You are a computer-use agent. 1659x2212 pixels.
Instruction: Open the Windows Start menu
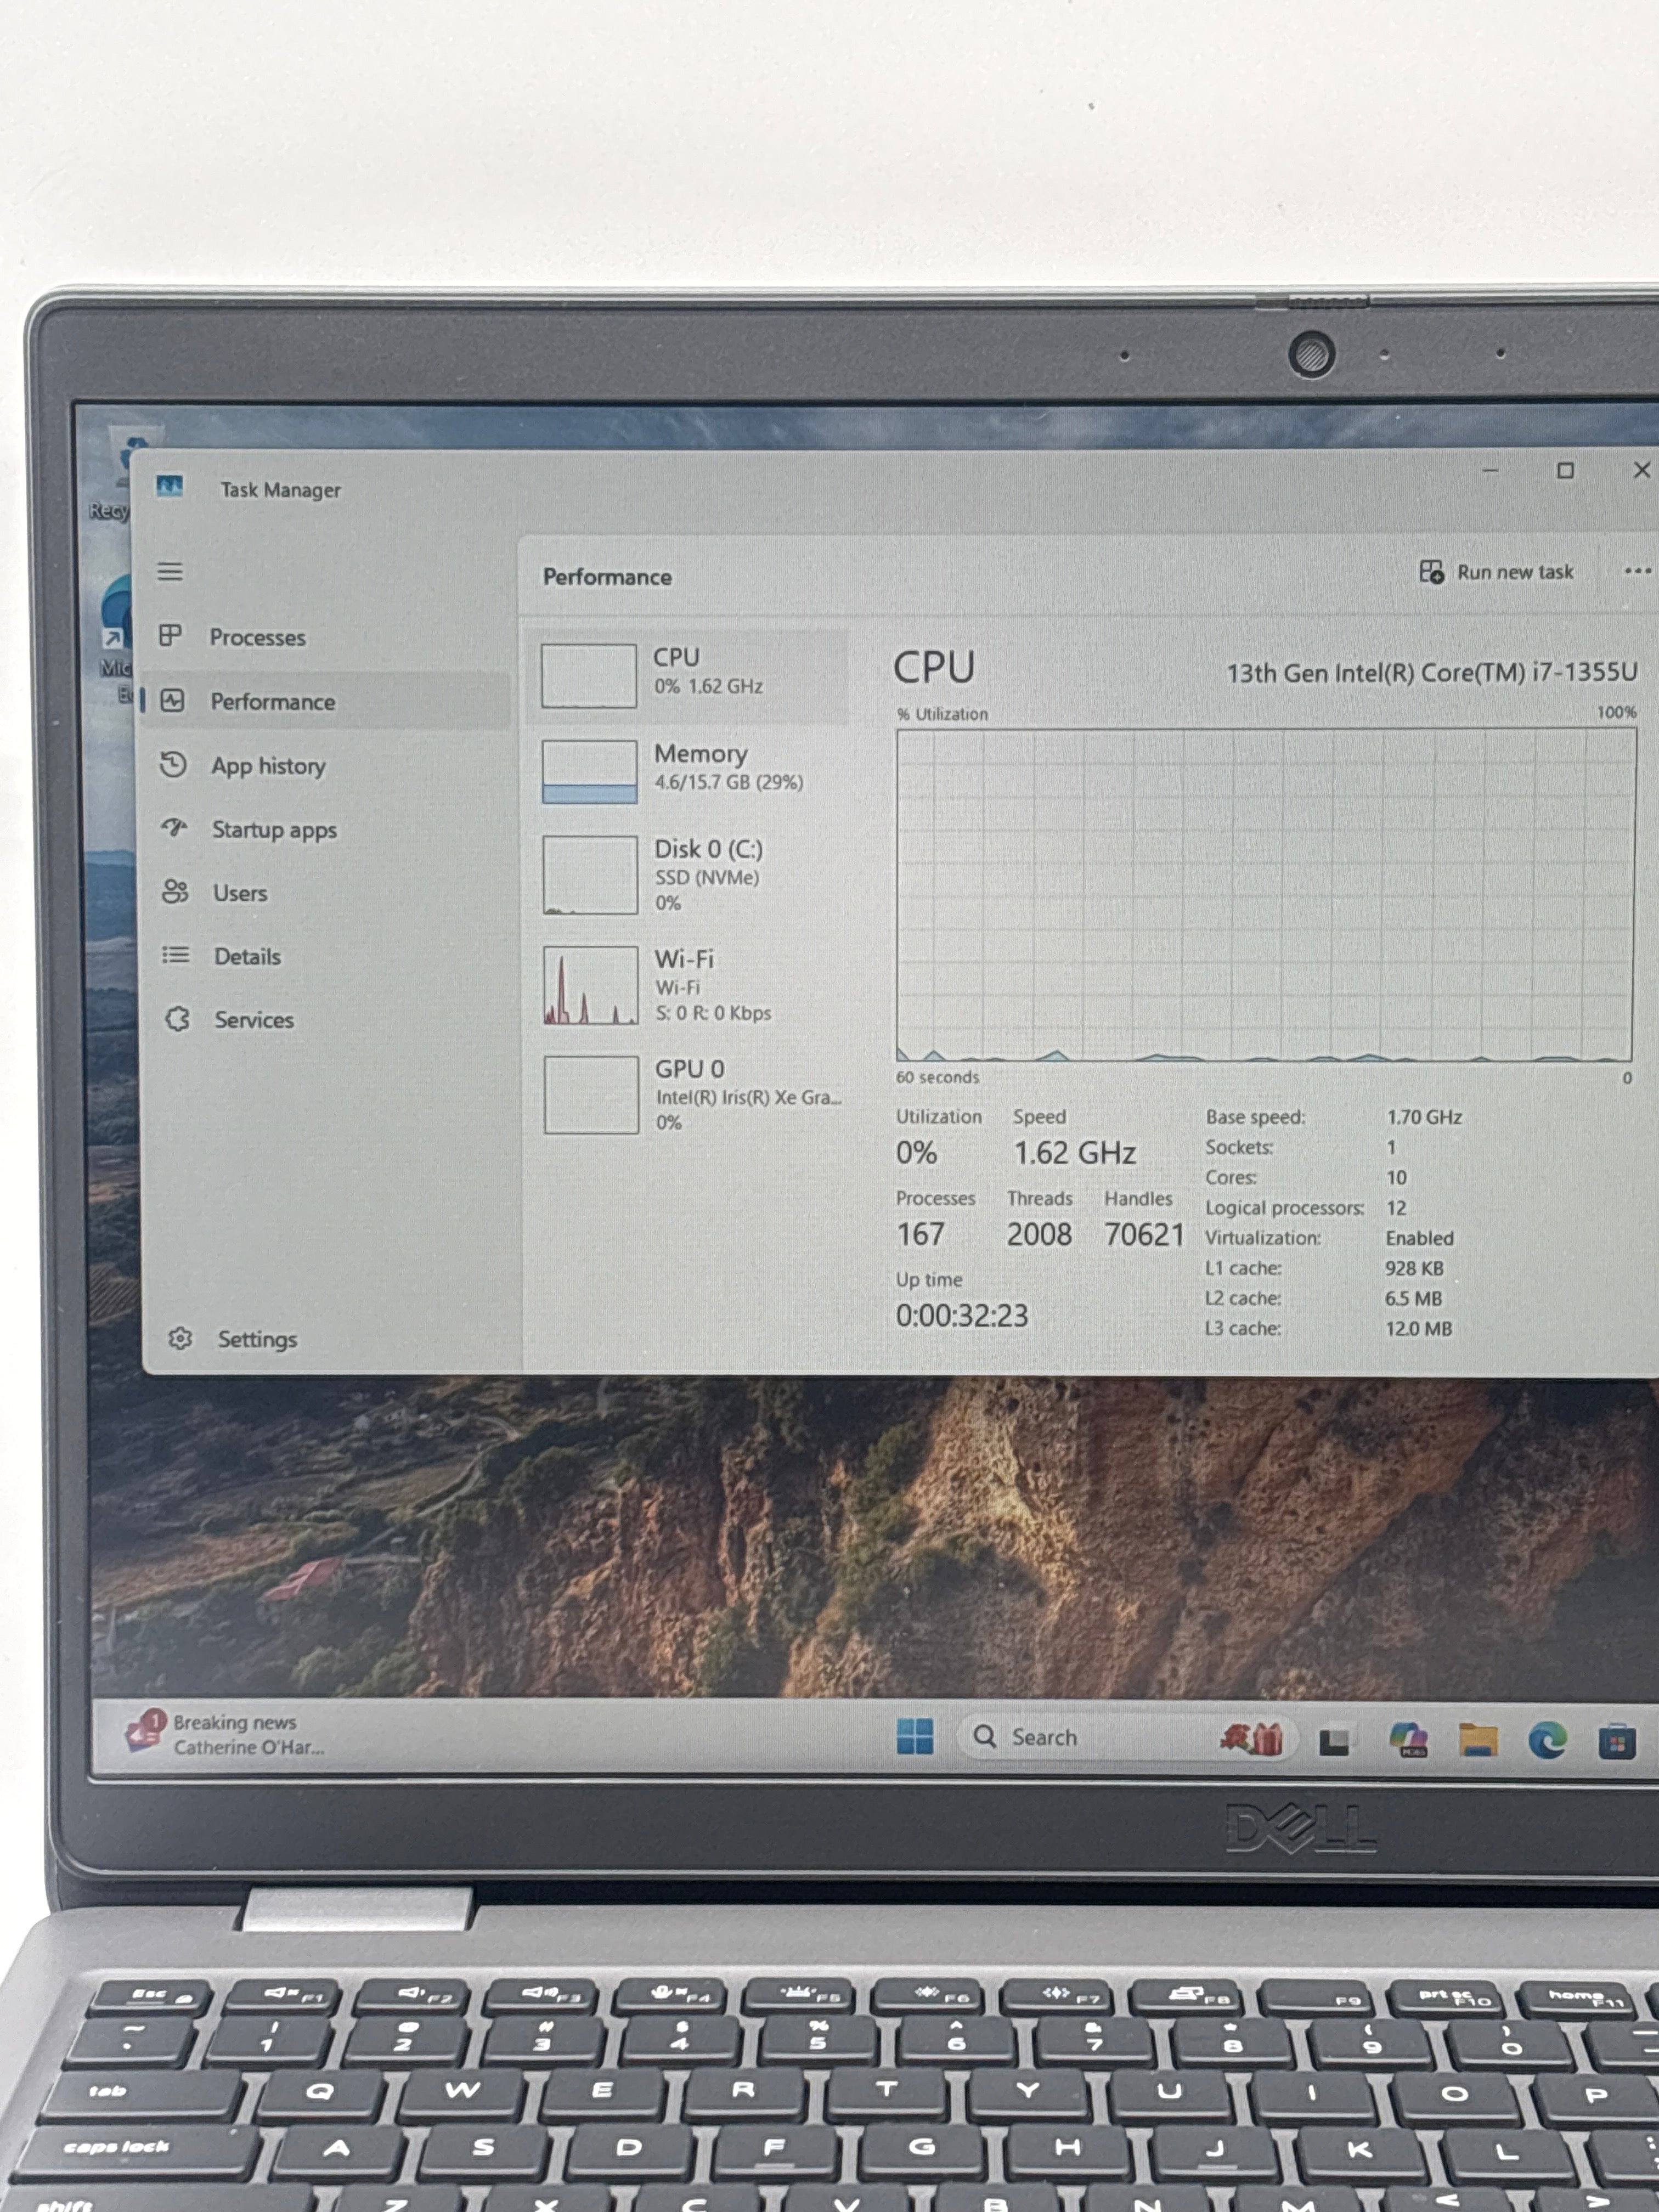915,1737
